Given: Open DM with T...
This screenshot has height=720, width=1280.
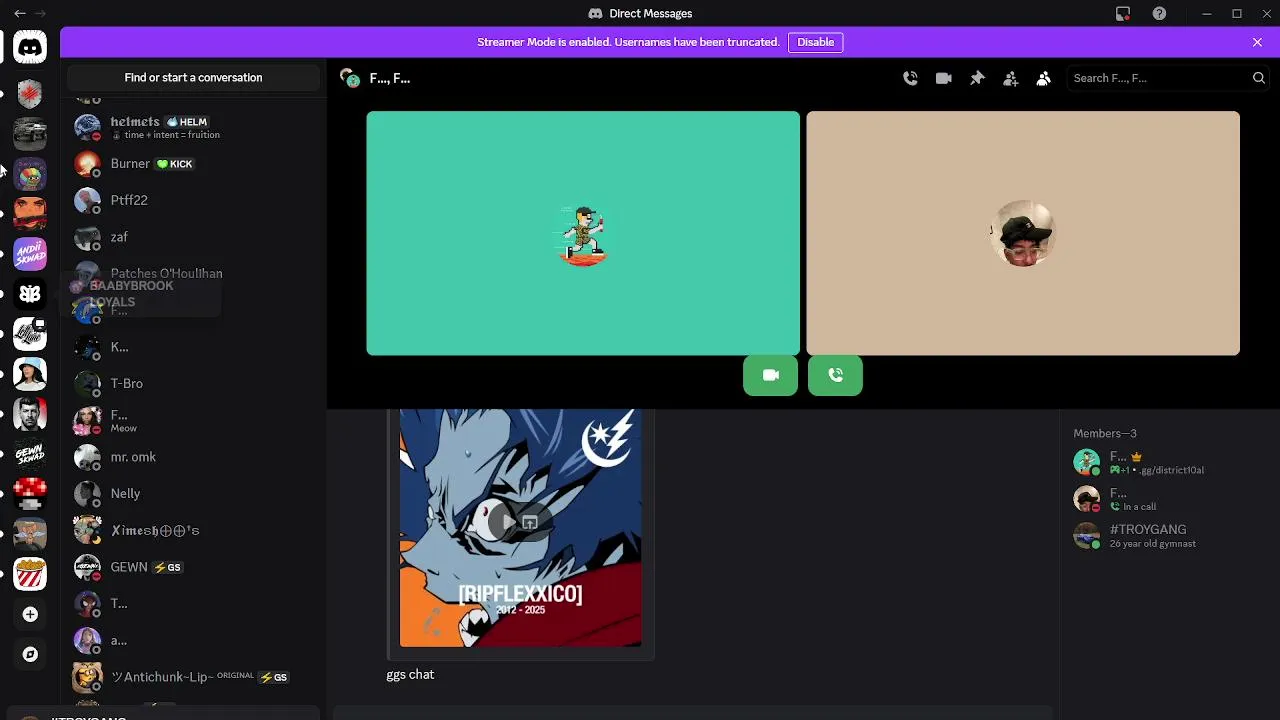Looking at the screenshot, I should point(194,603).
